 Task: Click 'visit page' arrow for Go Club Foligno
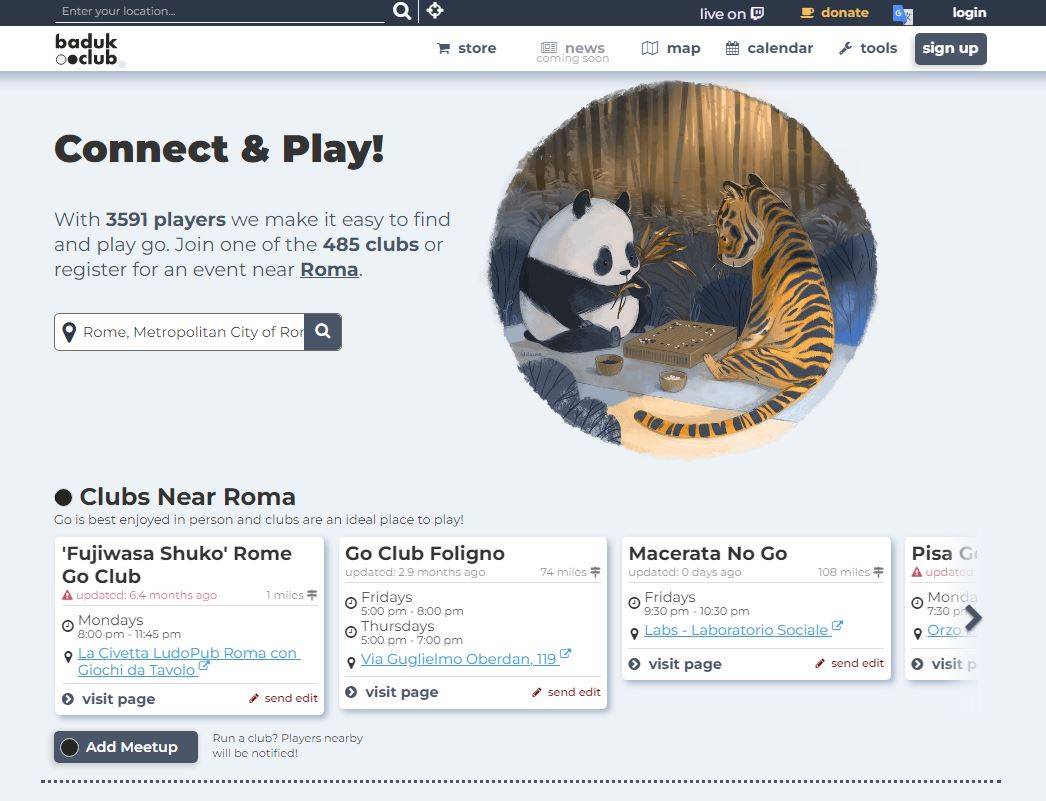tap(350, 691)
